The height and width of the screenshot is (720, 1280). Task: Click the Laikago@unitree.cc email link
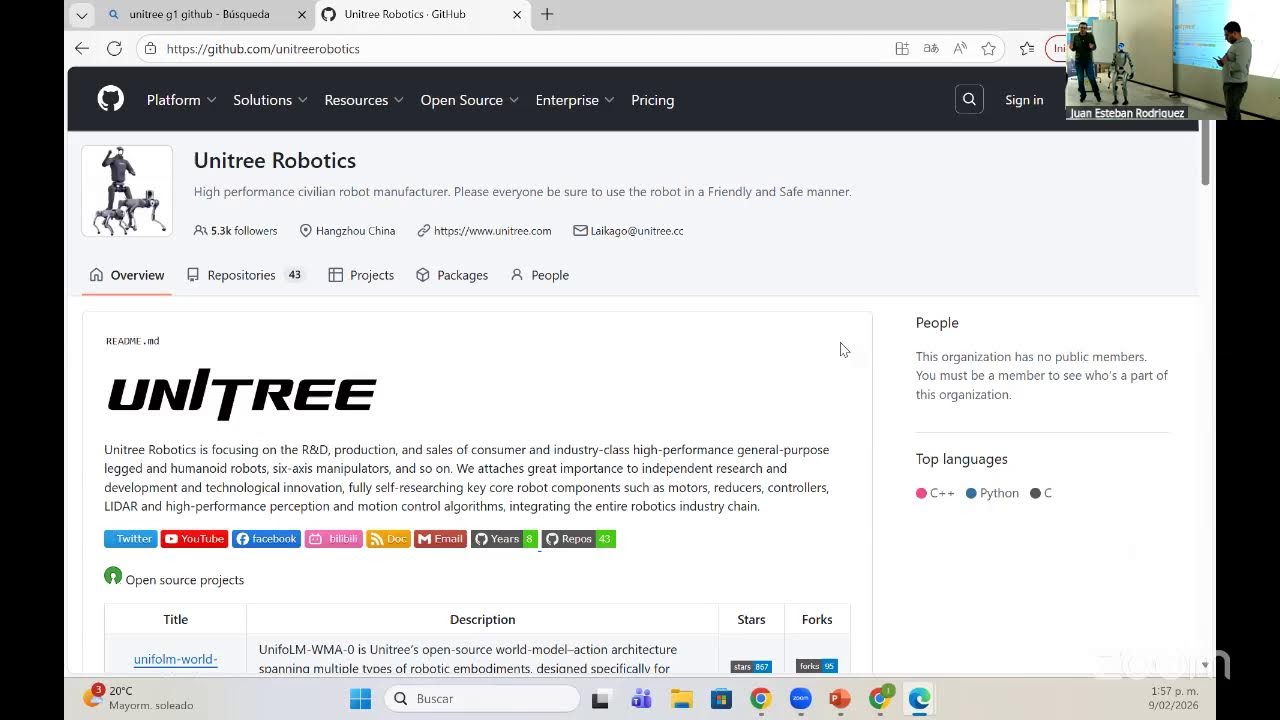(x=637, y=231)
